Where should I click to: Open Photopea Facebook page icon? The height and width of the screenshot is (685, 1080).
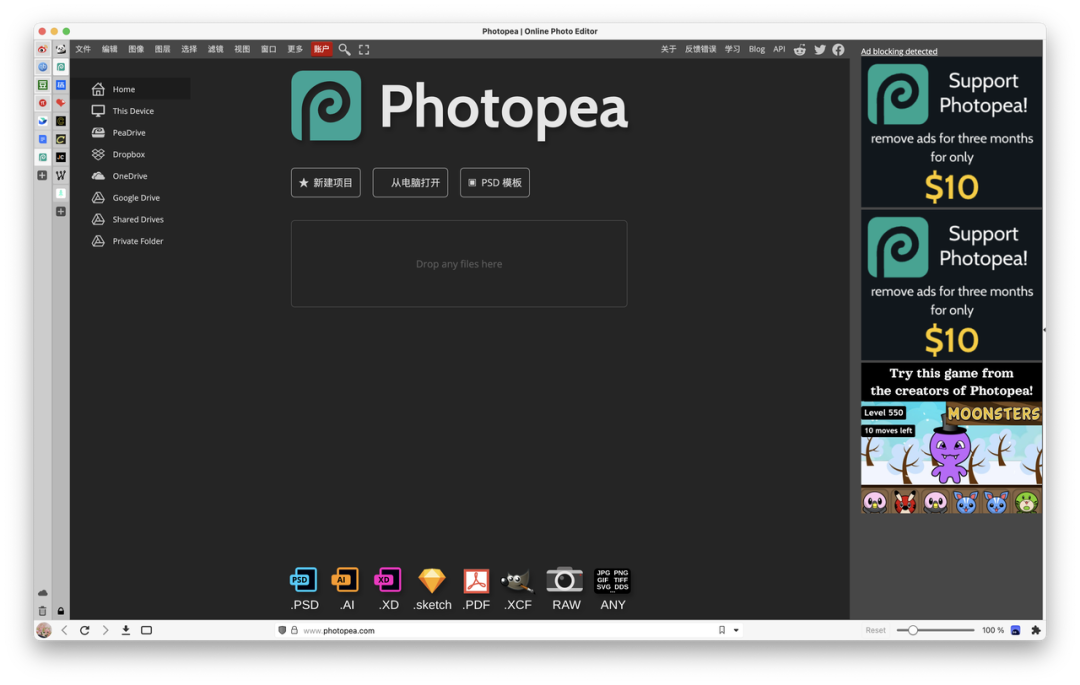point(838,50)
